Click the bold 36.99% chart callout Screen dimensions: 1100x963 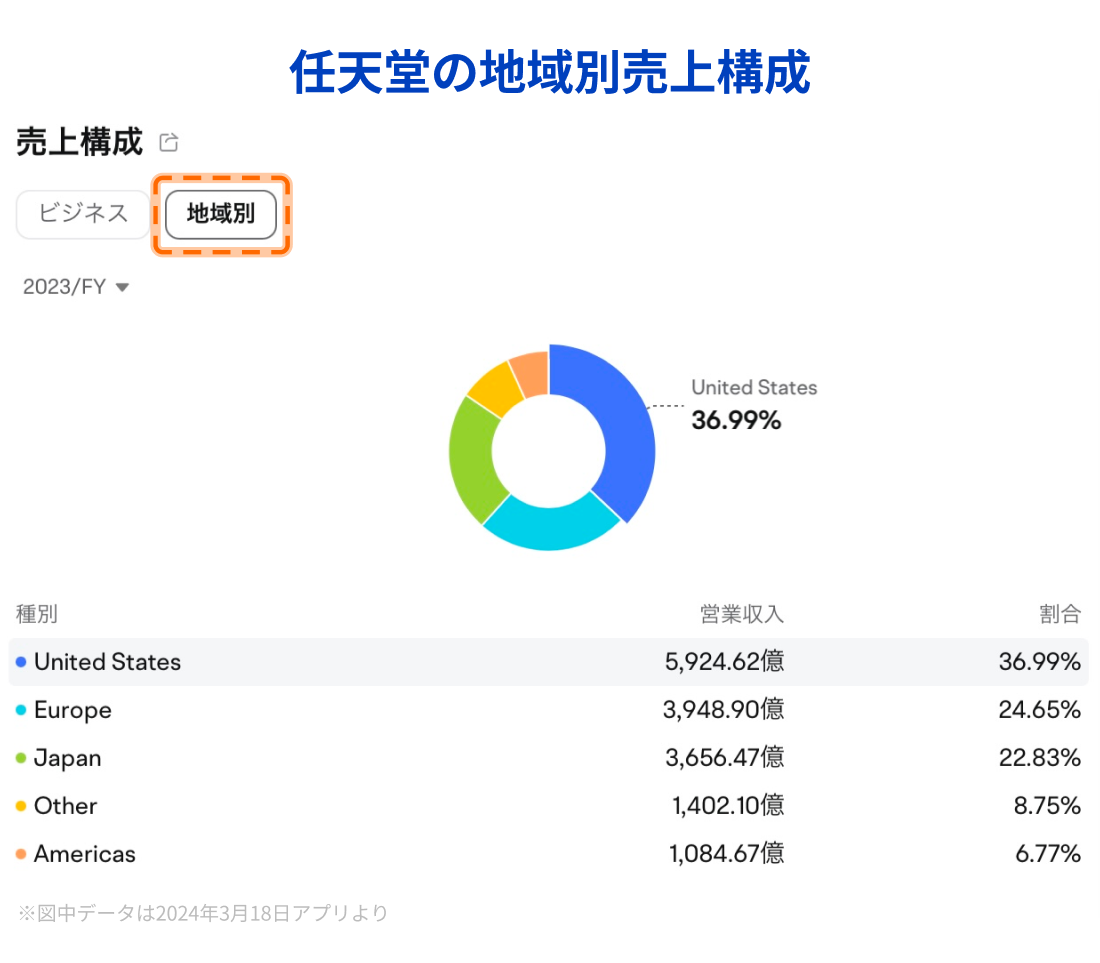tap(736, 420)
